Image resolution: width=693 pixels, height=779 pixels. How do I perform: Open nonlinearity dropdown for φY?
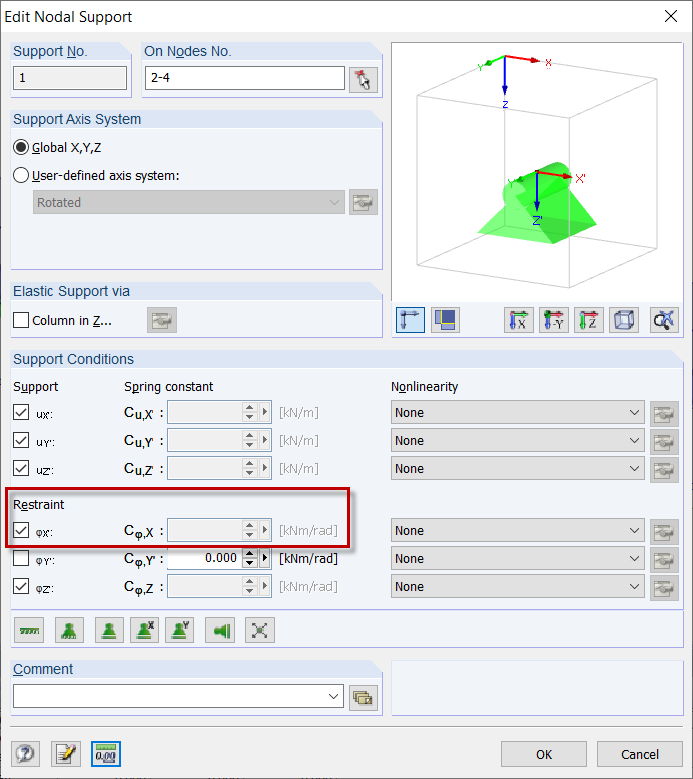(x=518, y=558)
